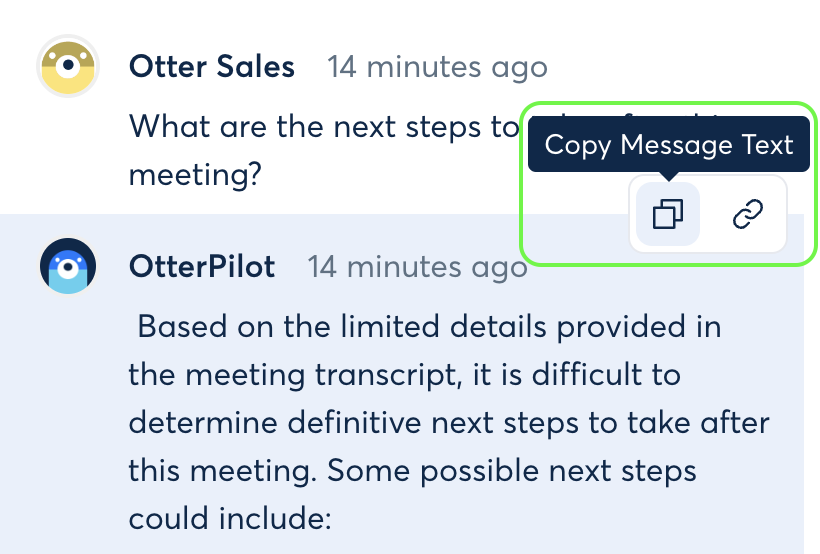
Task: Open the Otter Sales yellow avatar
Action: click(68, 66)
